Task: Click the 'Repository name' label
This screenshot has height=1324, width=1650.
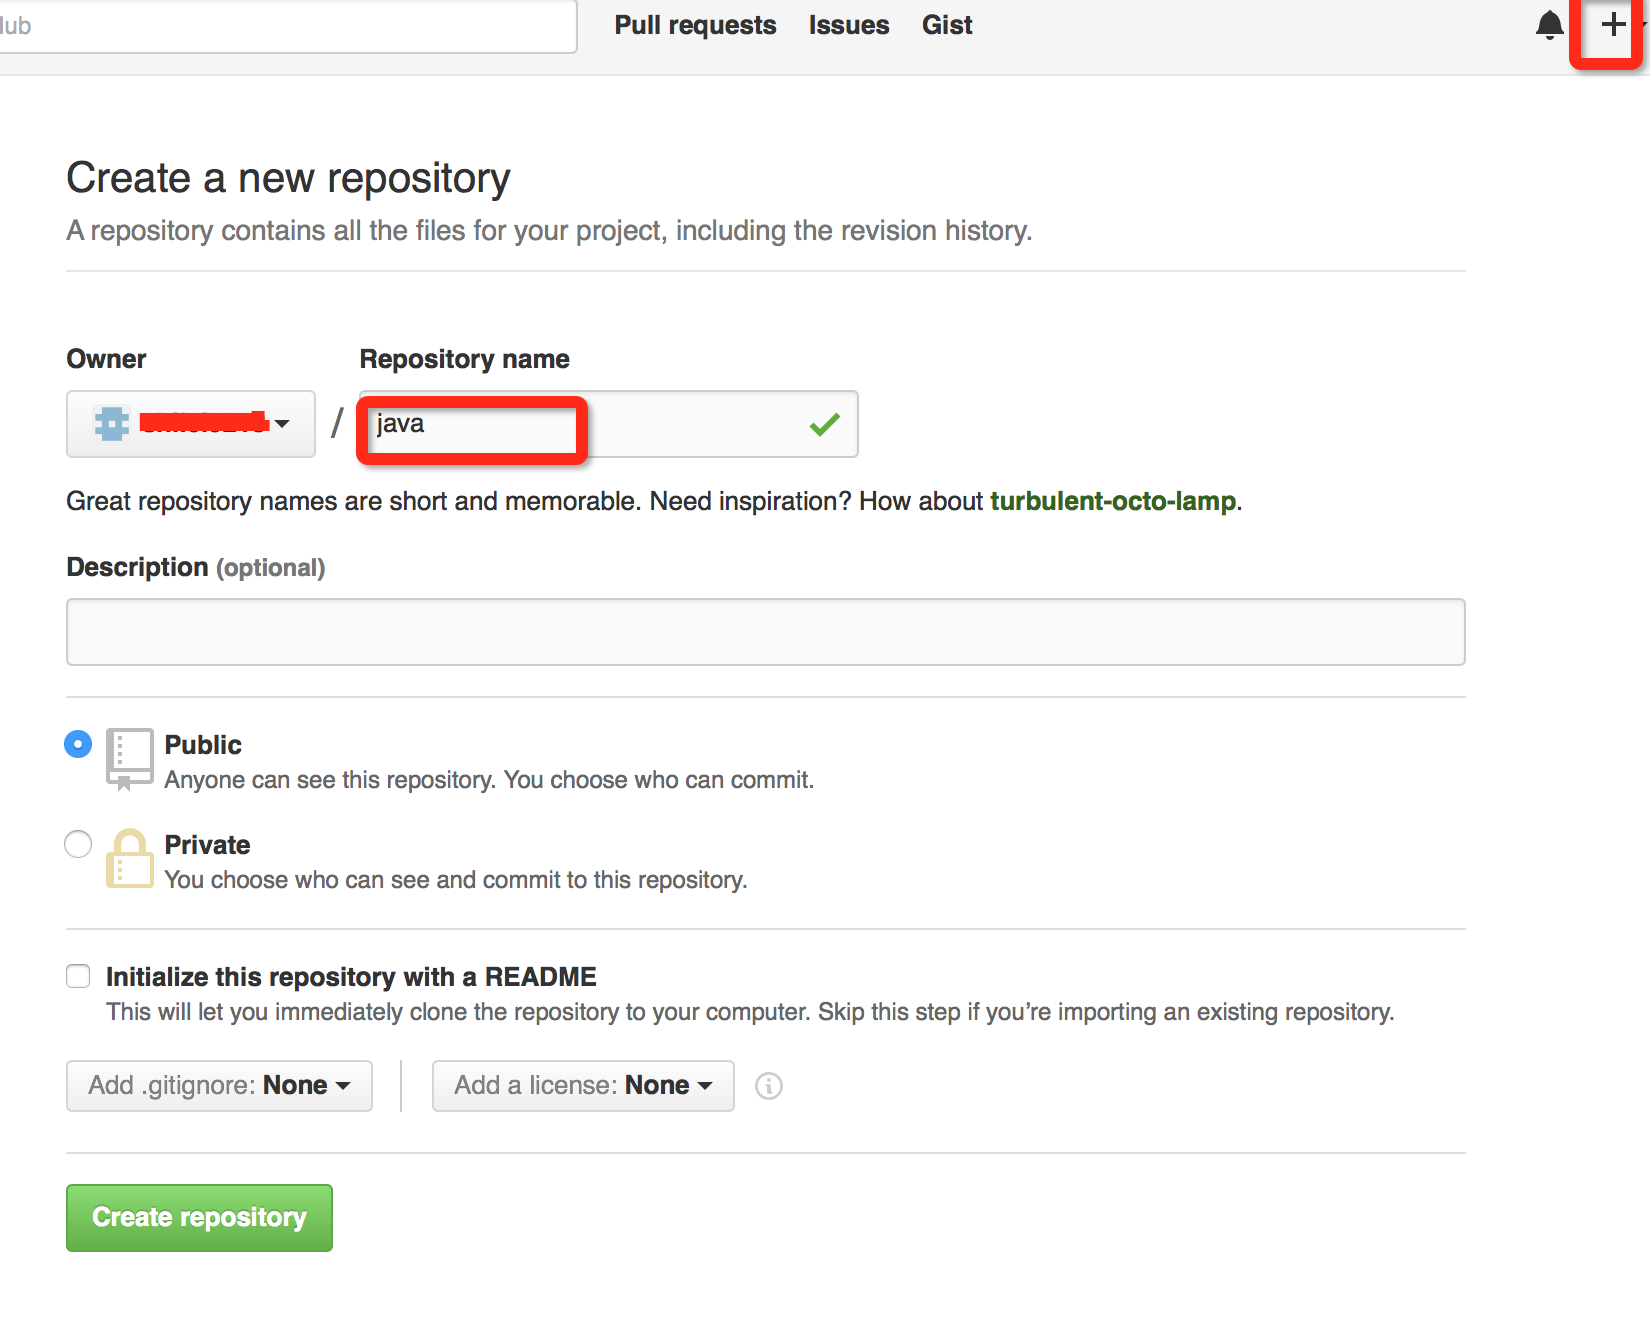Action: (x=465, y=359)
